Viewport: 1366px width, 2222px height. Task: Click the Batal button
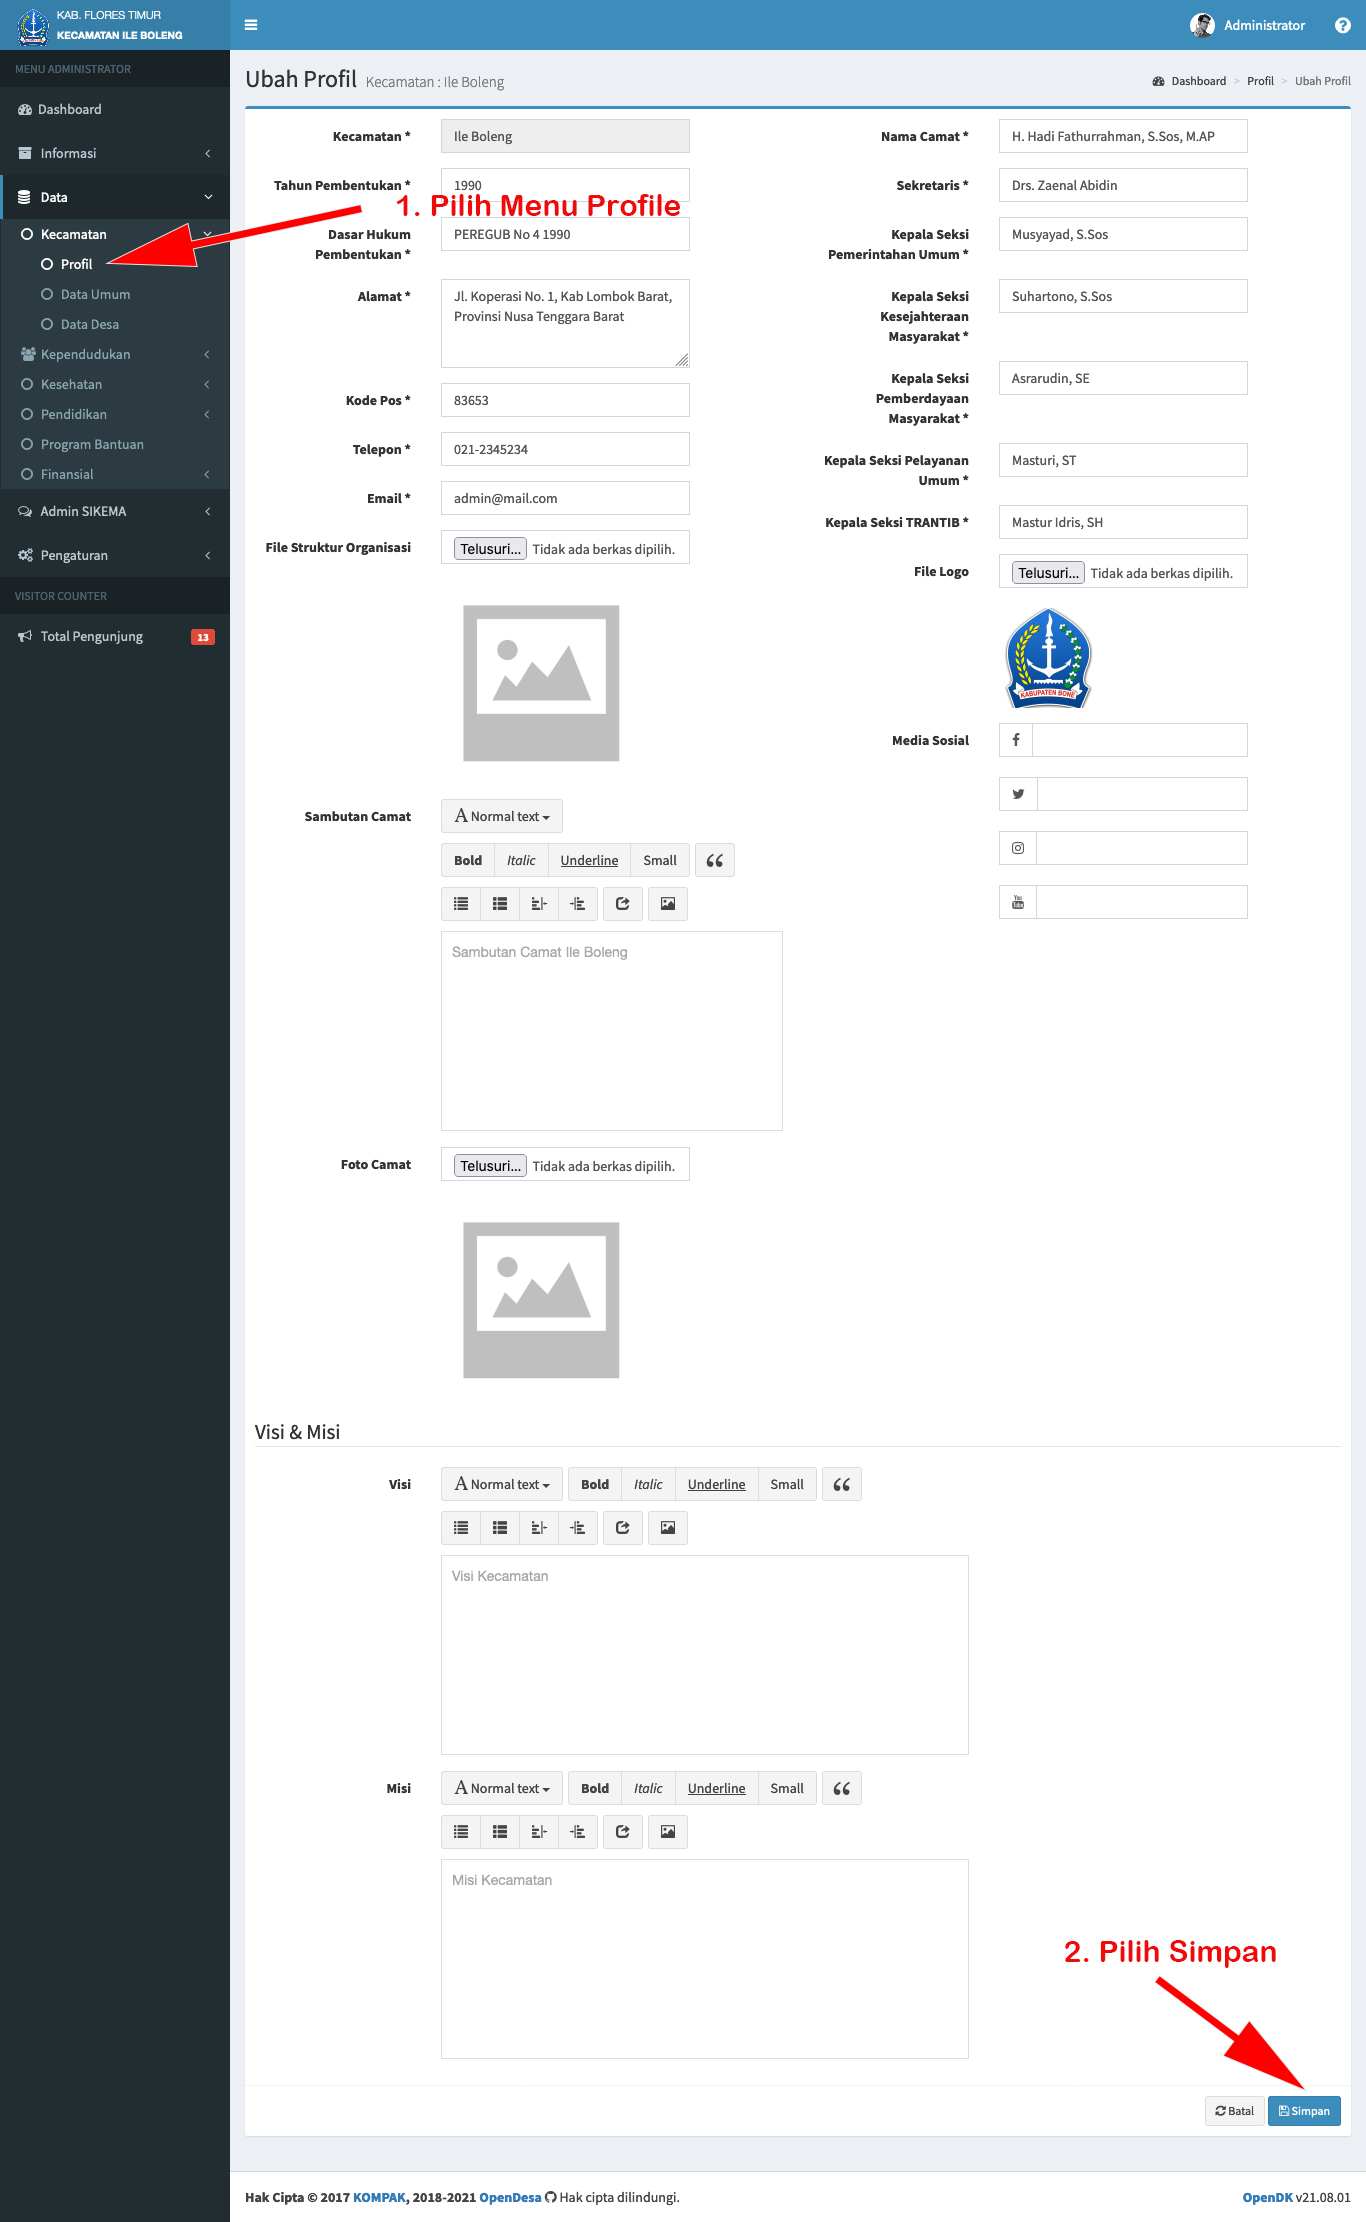[1235, 2111]
